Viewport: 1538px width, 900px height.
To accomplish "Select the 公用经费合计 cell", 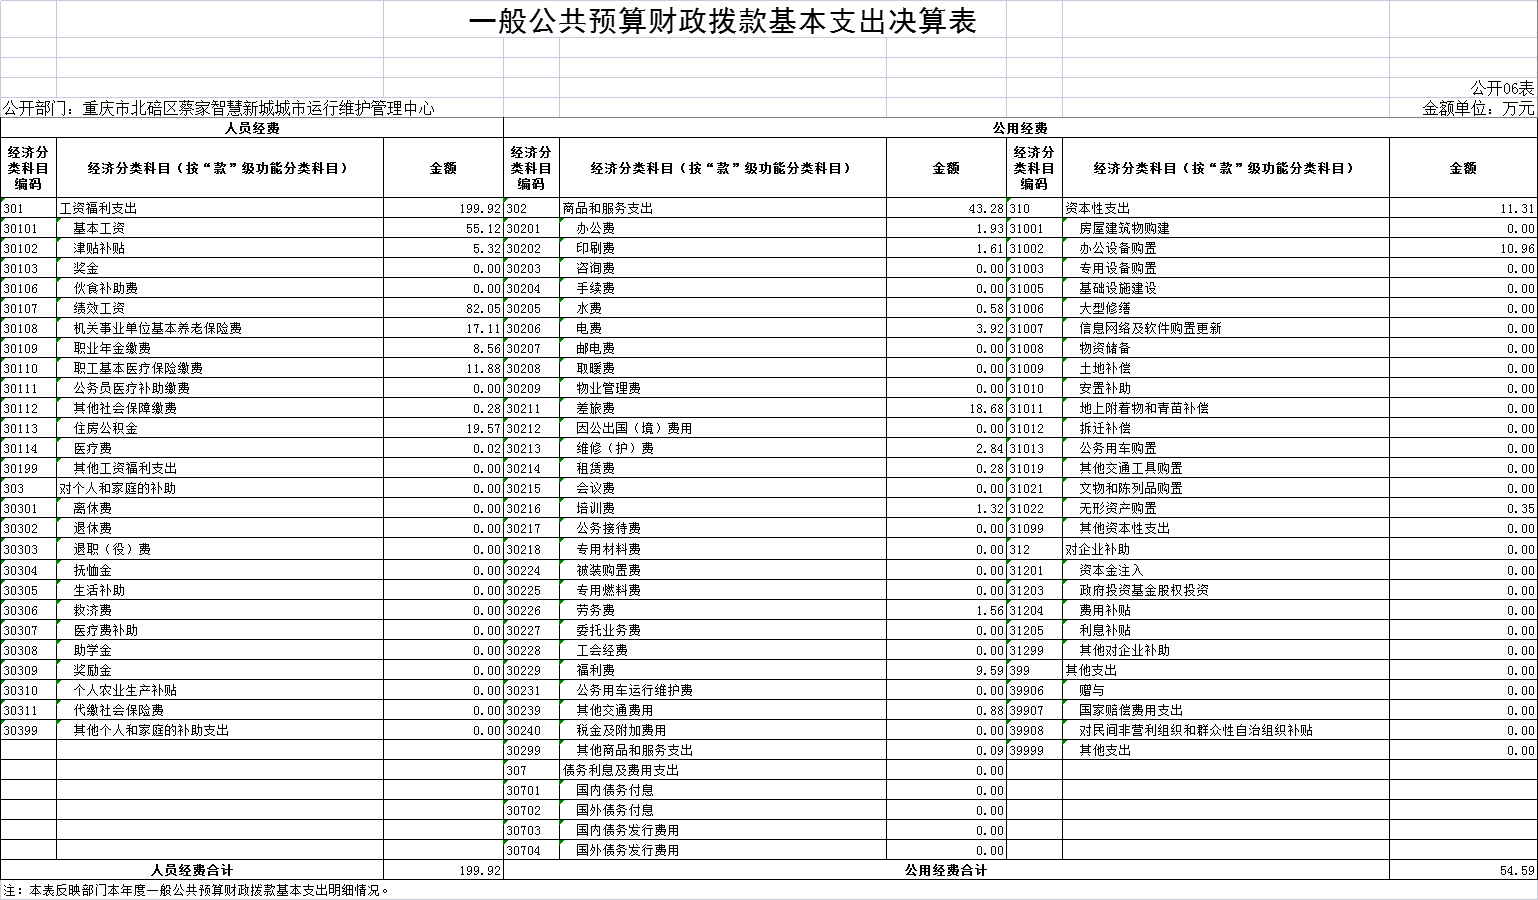I will tap(946, 870).
